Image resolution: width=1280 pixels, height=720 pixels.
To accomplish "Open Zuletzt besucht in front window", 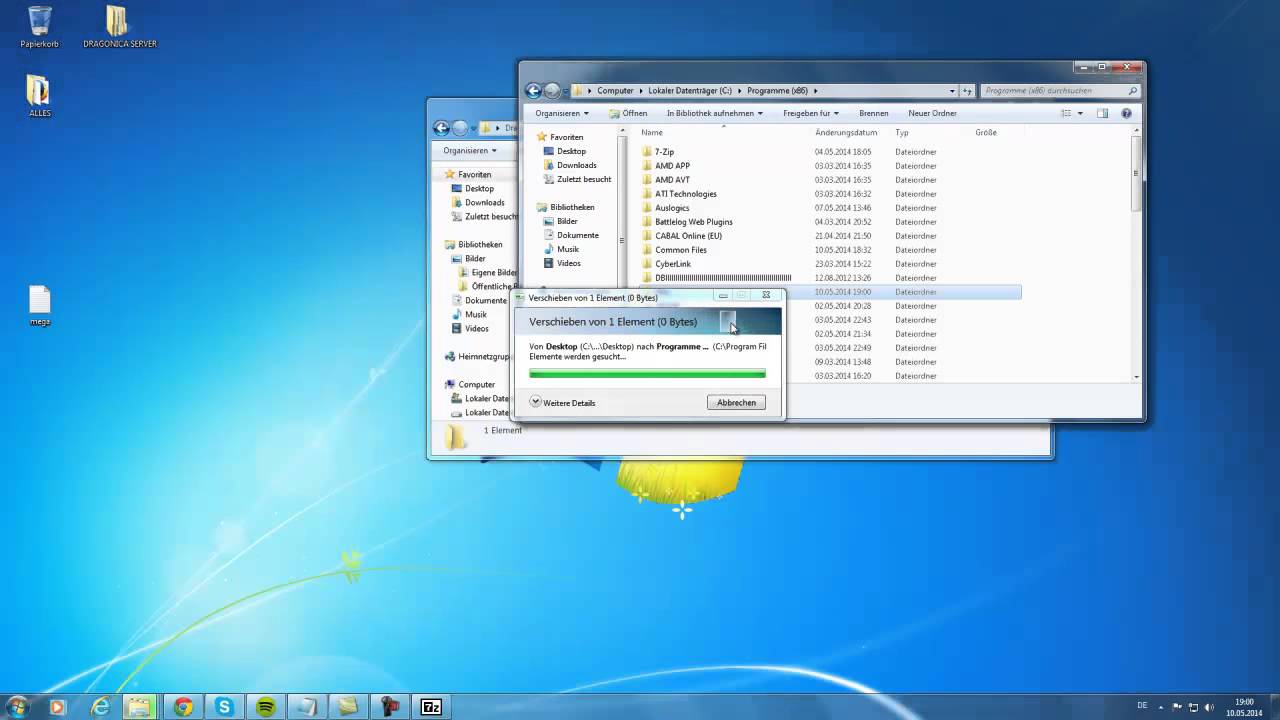I will click(583, 179).
